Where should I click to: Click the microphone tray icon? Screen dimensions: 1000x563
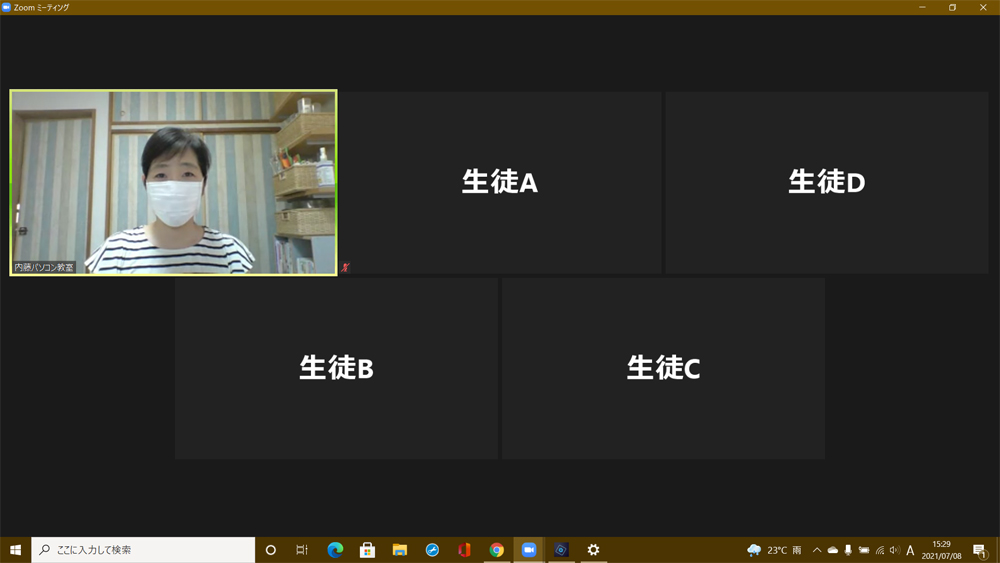click(x=848, y=550)
